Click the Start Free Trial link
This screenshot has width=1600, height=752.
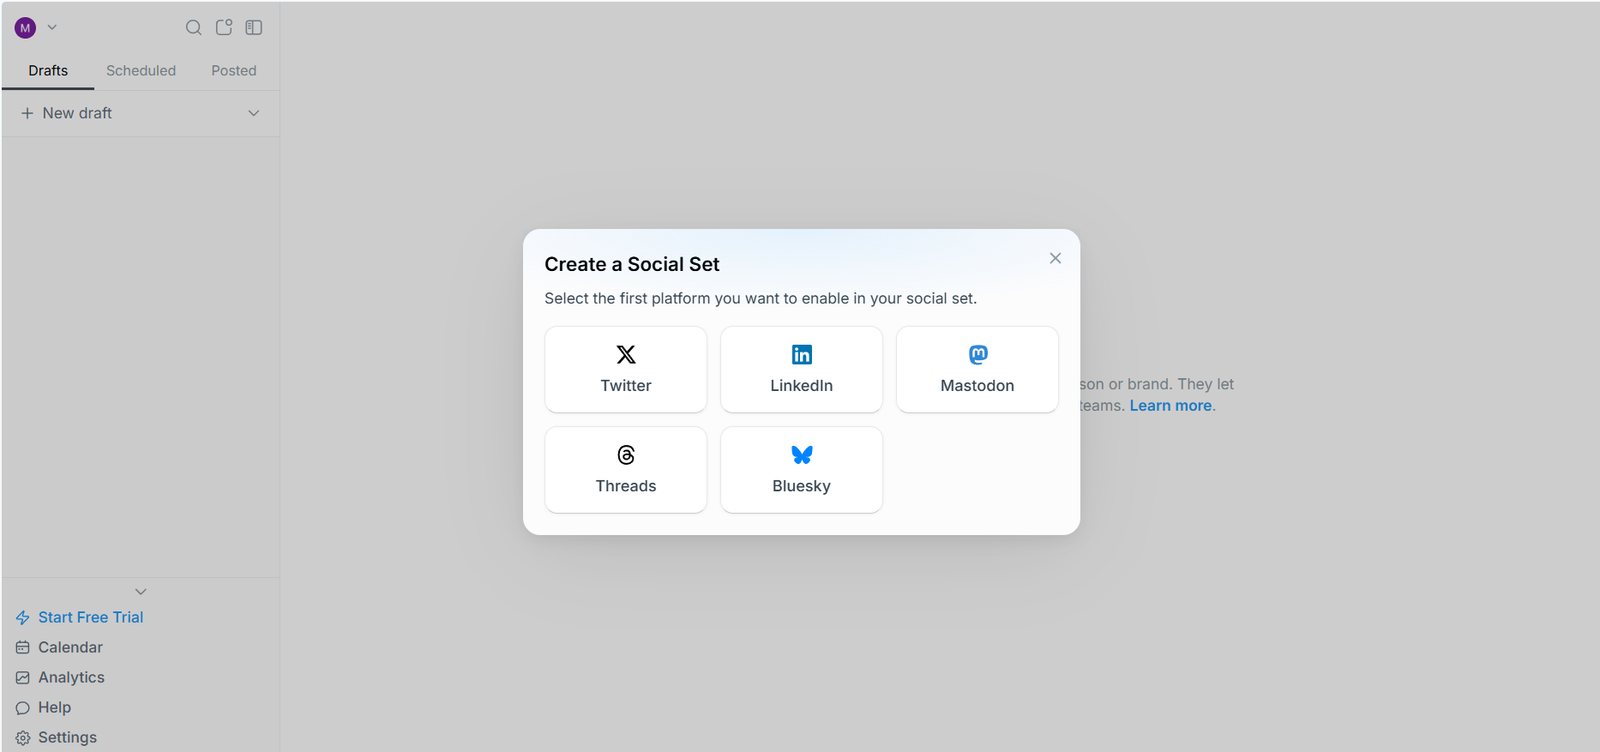click(90, 617)
